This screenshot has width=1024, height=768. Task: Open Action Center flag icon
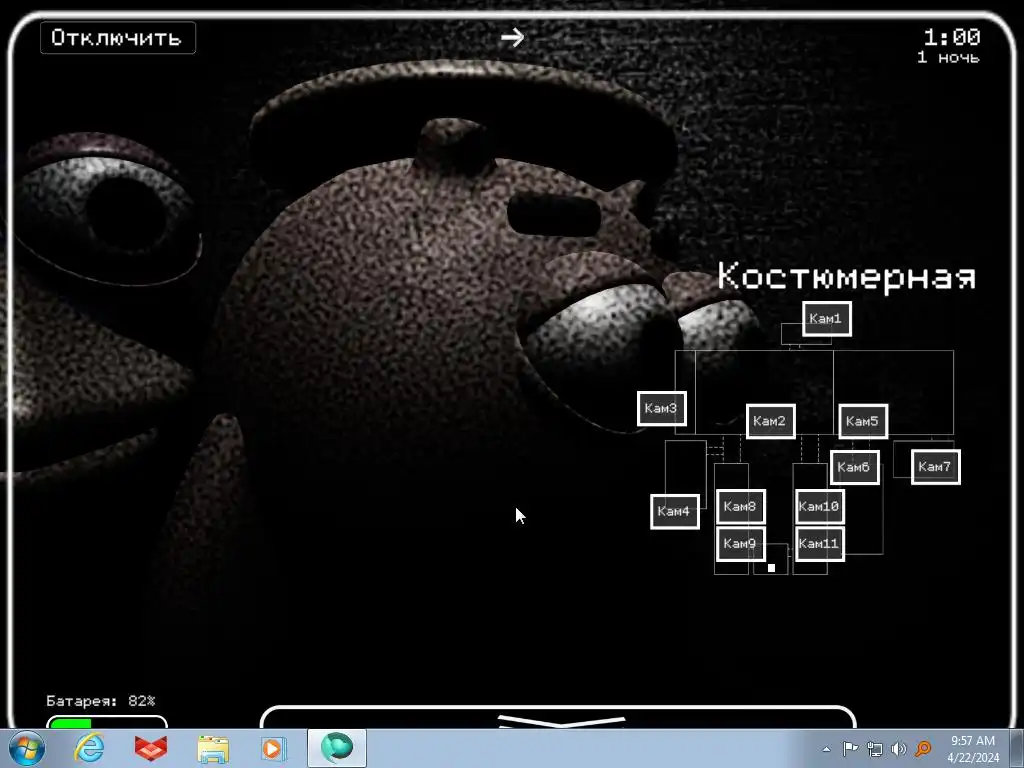click(850, 748)
